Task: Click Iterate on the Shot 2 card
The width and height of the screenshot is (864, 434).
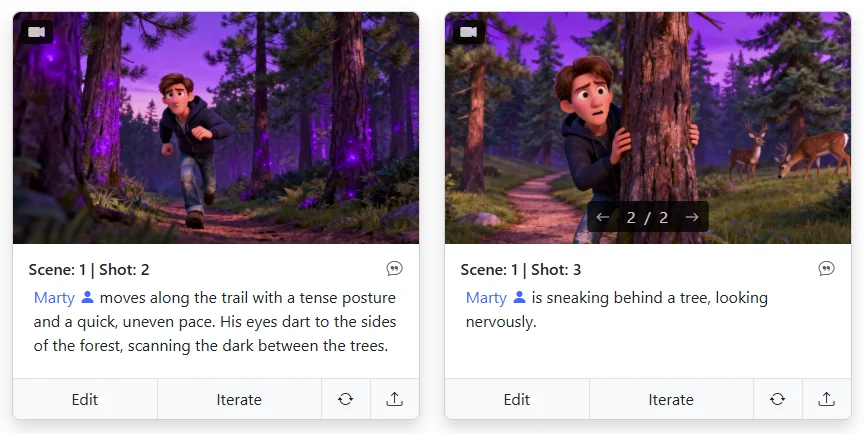Action: (239, 399)
